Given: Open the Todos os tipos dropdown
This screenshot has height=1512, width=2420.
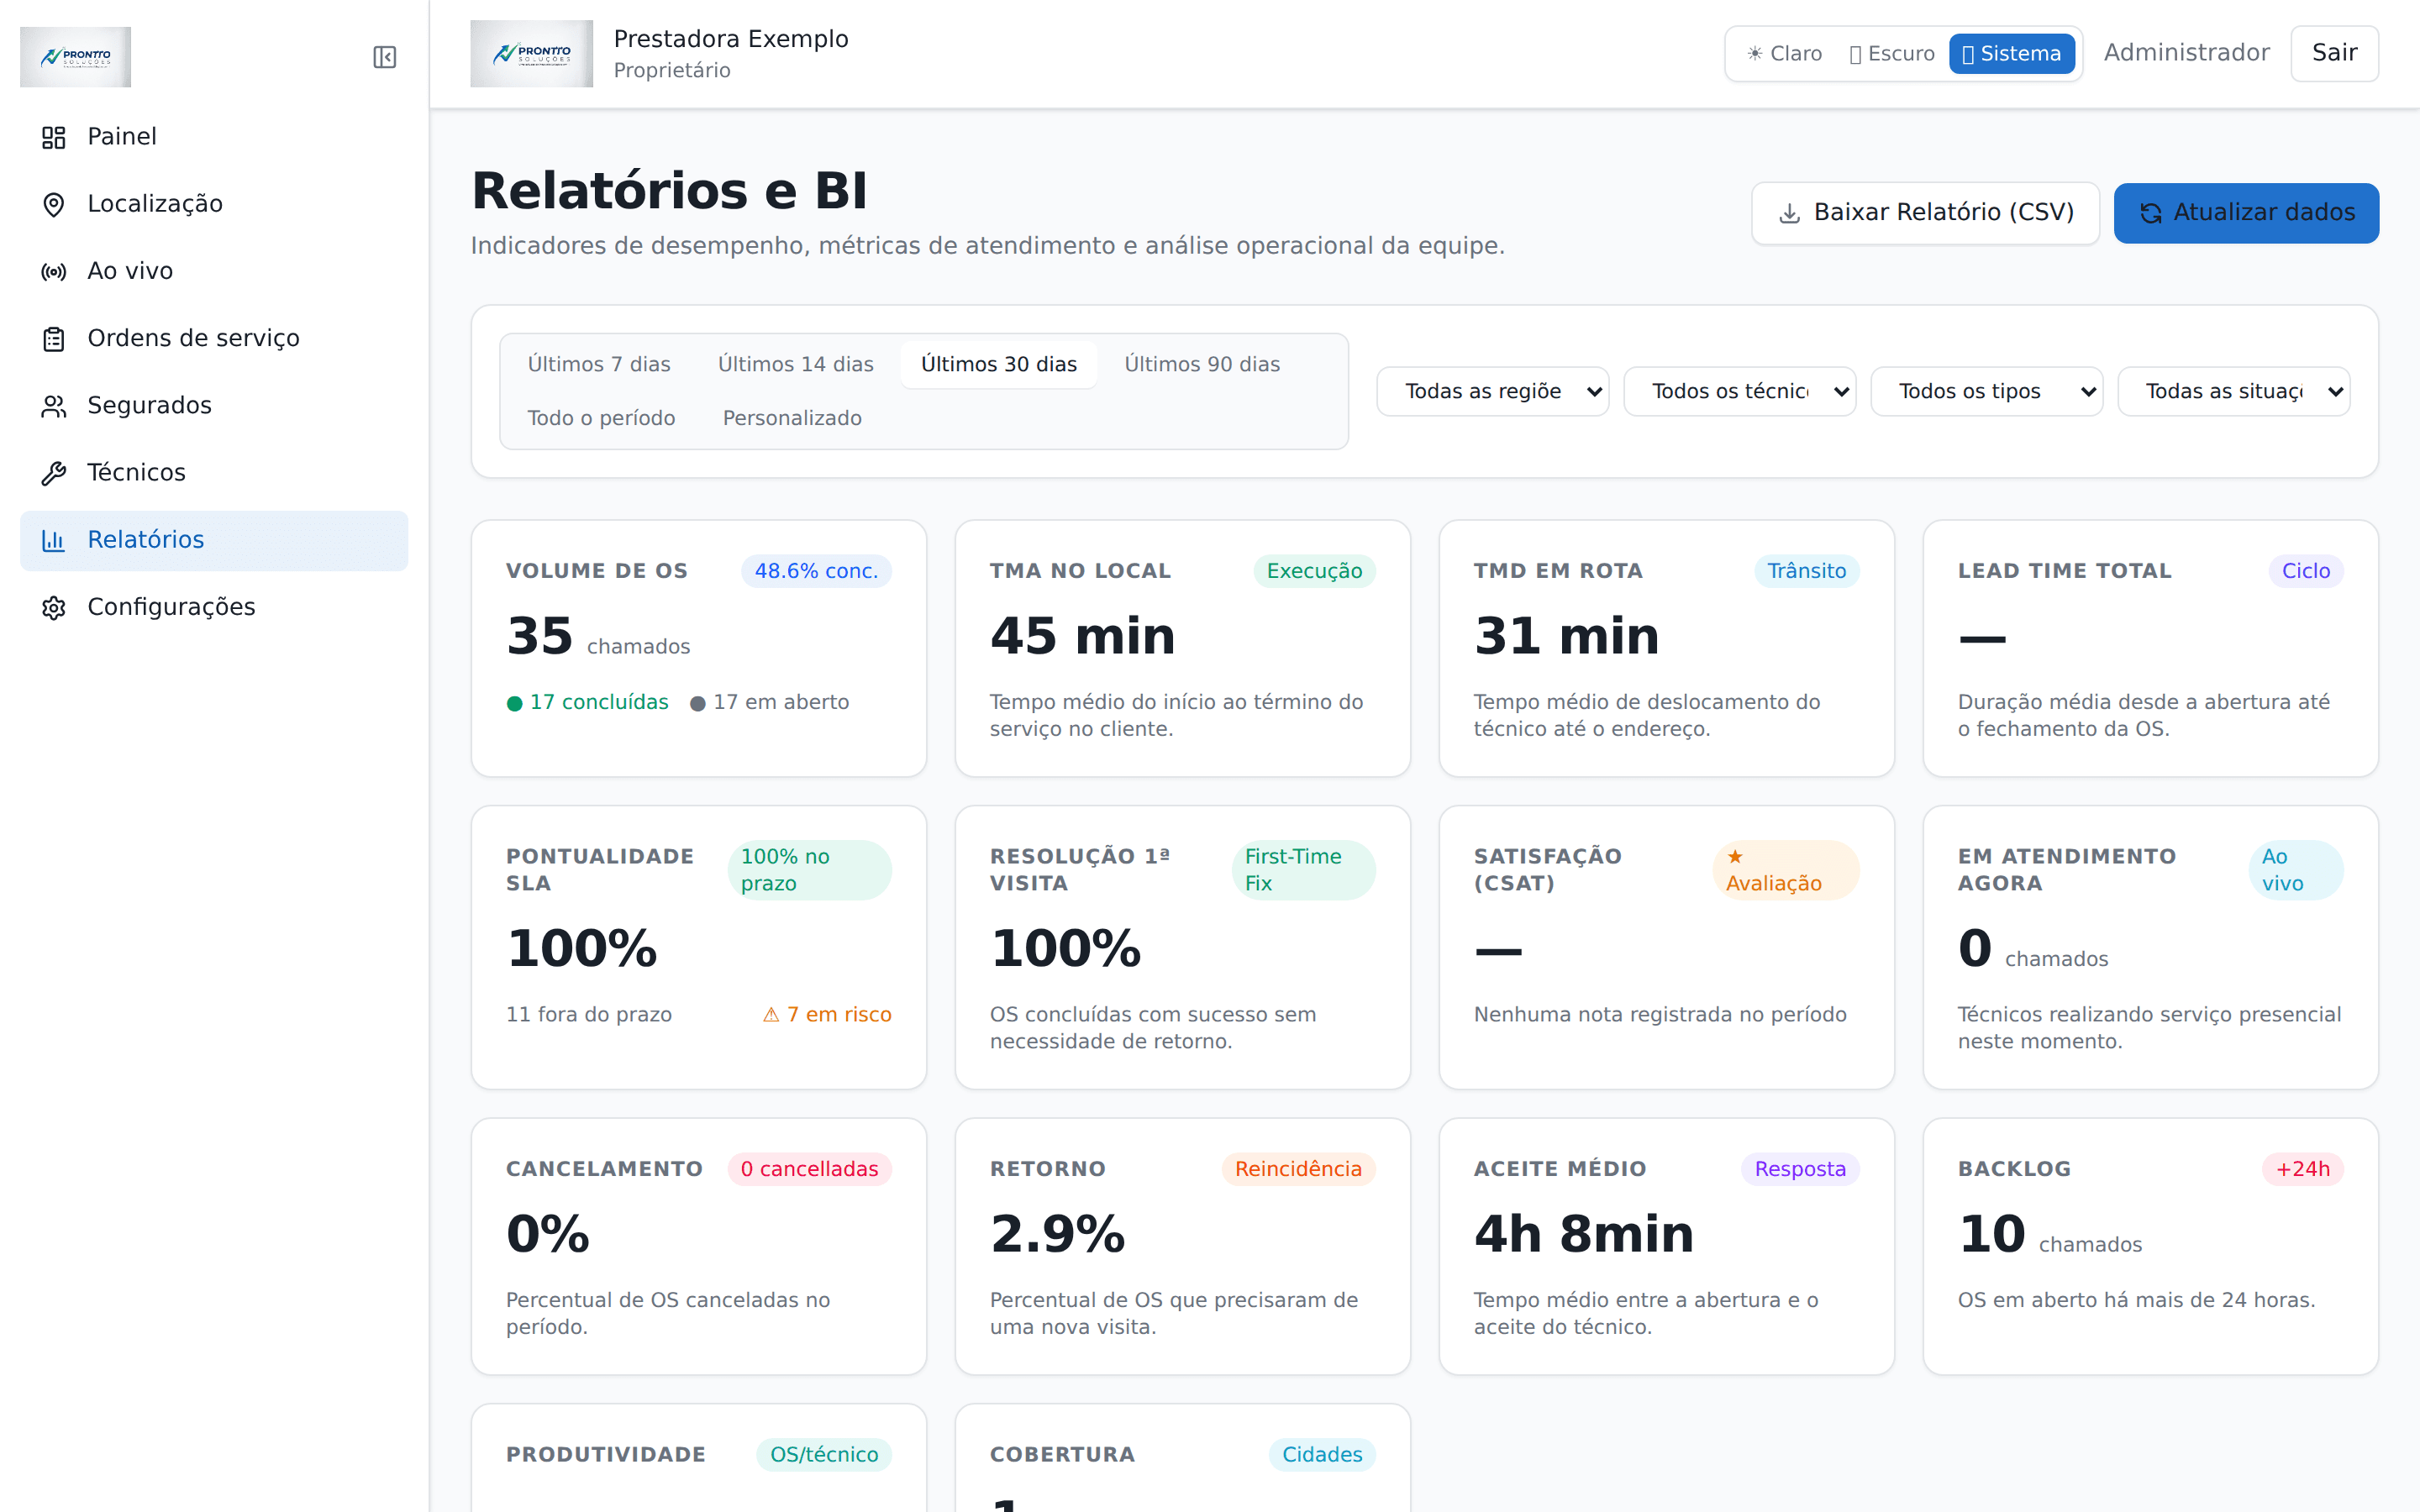Looking at the screenshot, I should pos(1986,391).
